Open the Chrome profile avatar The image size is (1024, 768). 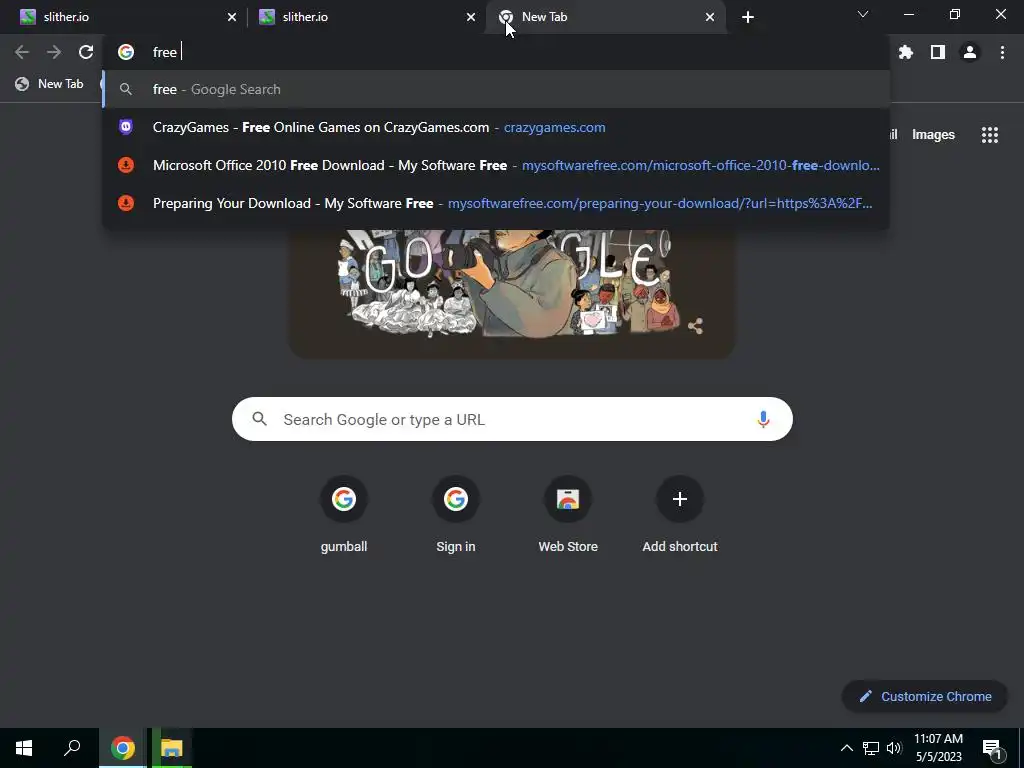pos(970,52)
